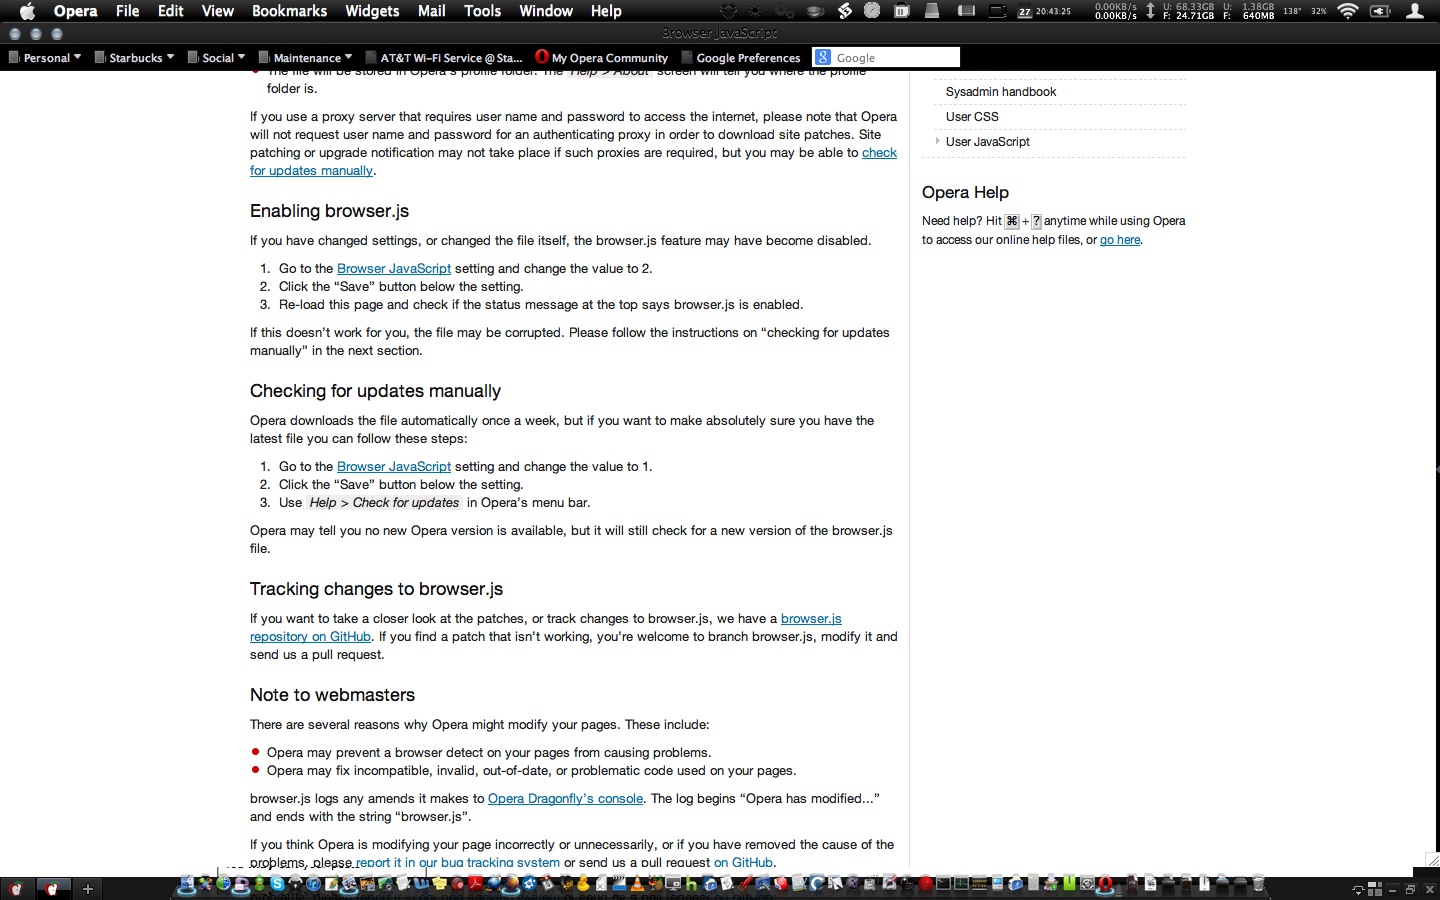The image size is (1440, 900).
Task: Click the 'Opera Help' sidebar heading
Action: tap(965, 192)
